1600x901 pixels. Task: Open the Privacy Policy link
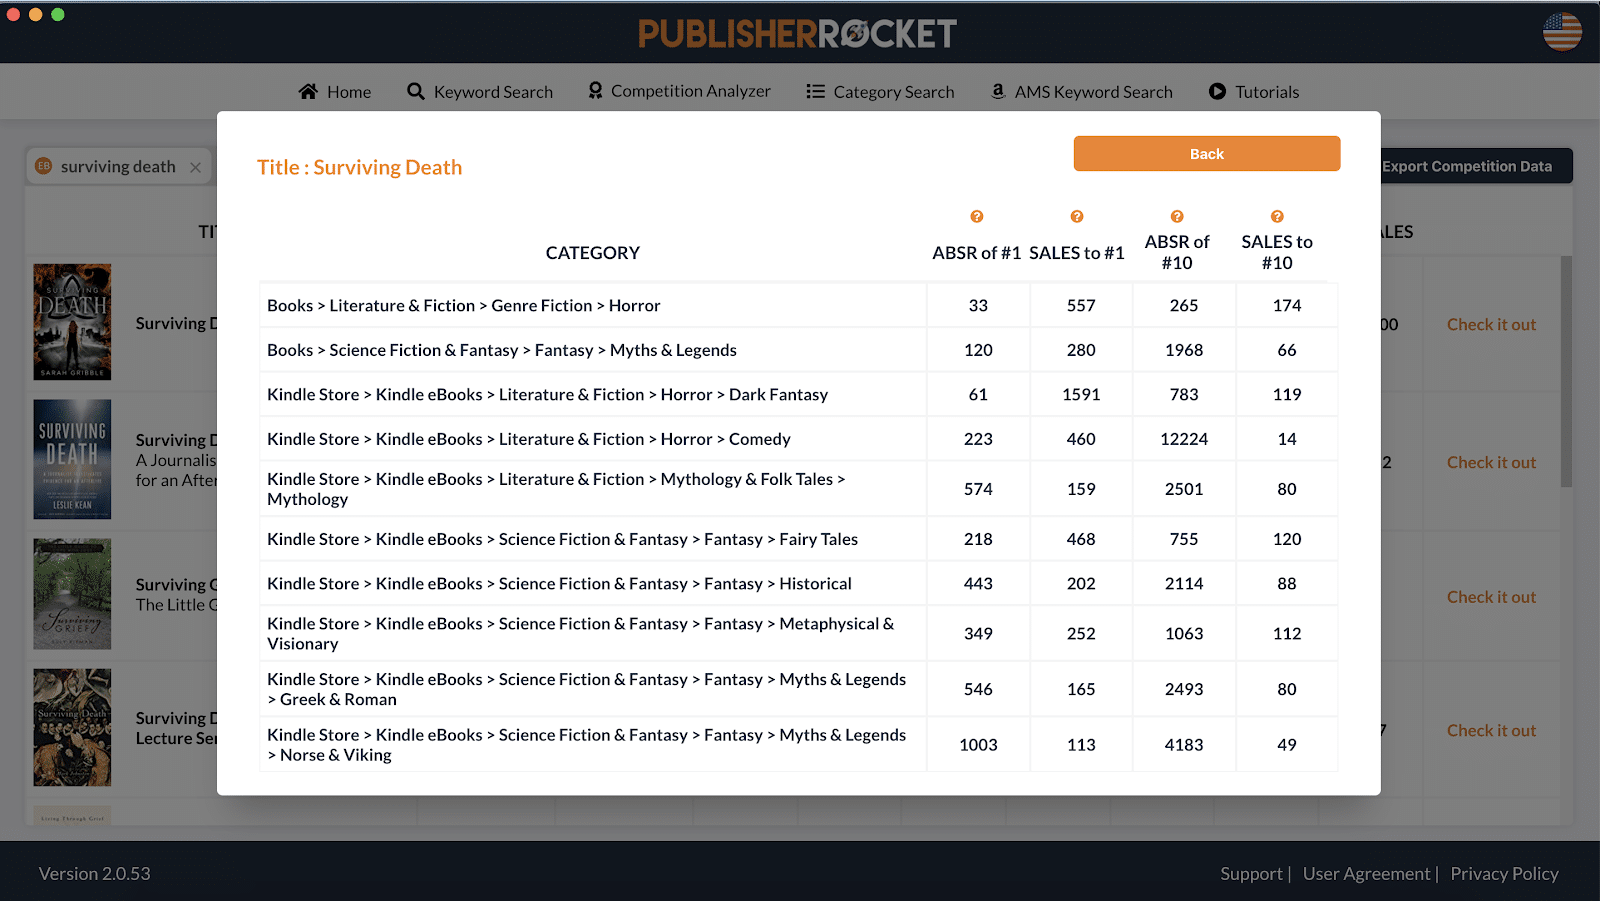pos(1504,874)
